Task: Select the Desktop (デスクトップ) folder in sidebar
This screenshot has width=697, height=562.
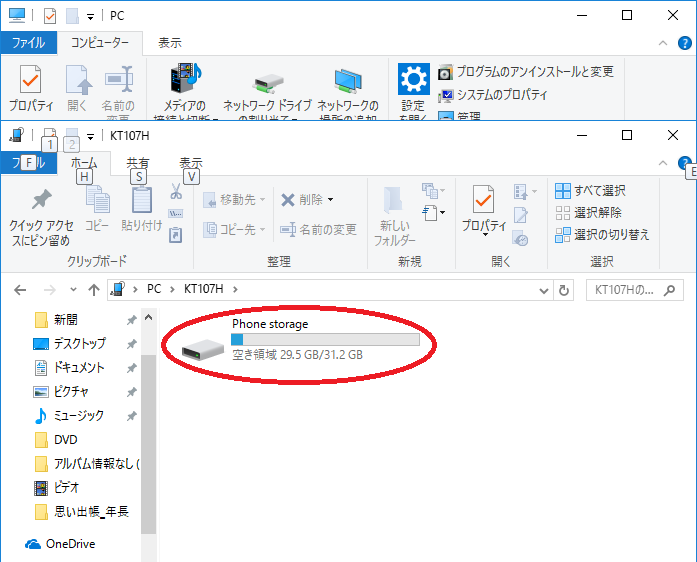Action: point(79,343)
